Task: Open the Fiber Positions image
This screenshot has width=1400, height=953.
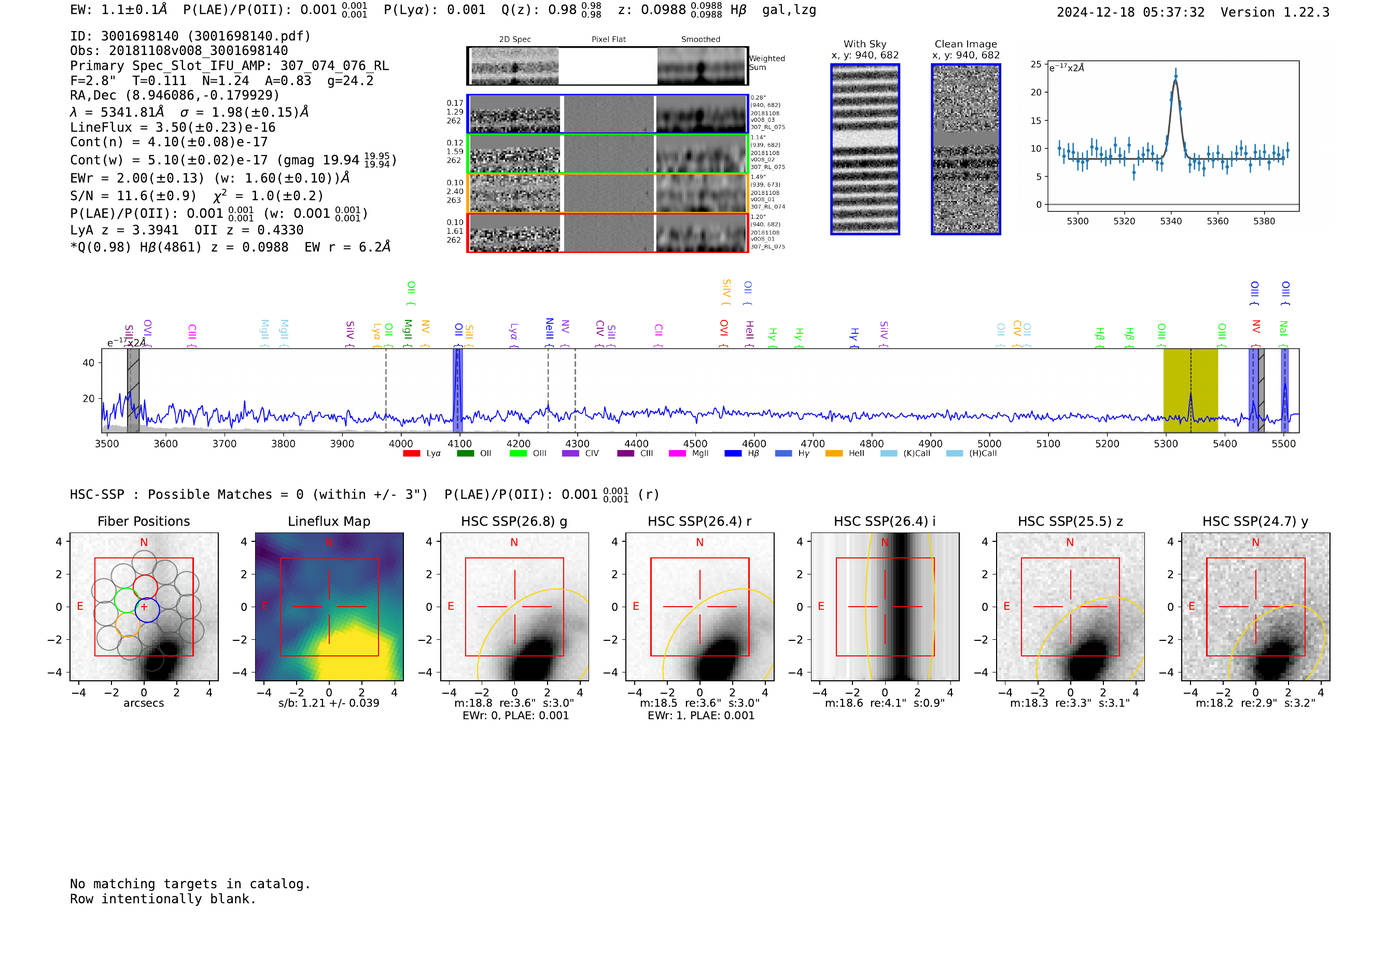Action: 144,607
